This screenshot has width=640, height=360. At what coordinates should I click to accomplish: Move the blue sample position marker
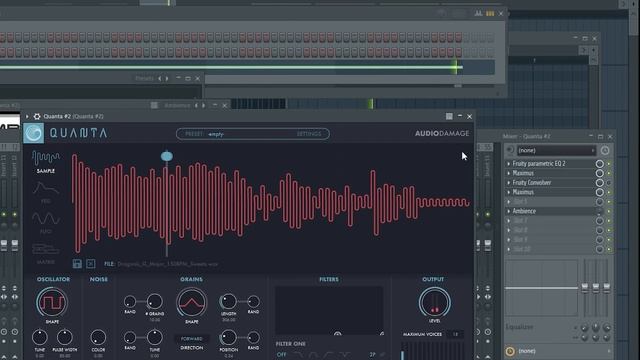167,156
